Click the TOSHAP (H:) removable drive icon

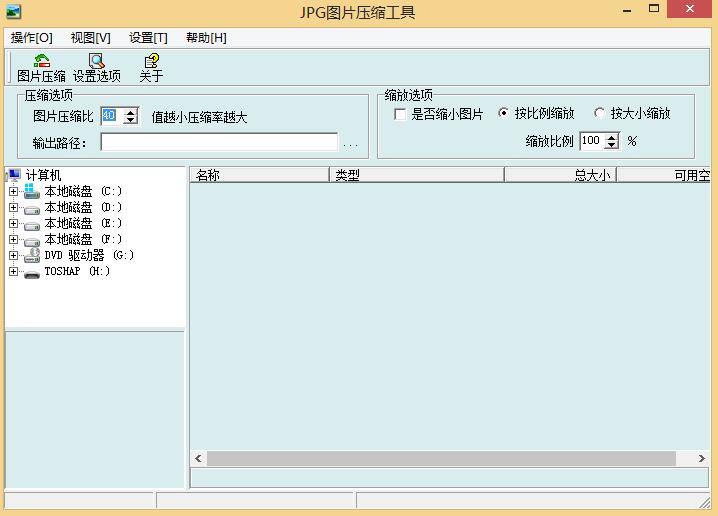pos(32,274)
